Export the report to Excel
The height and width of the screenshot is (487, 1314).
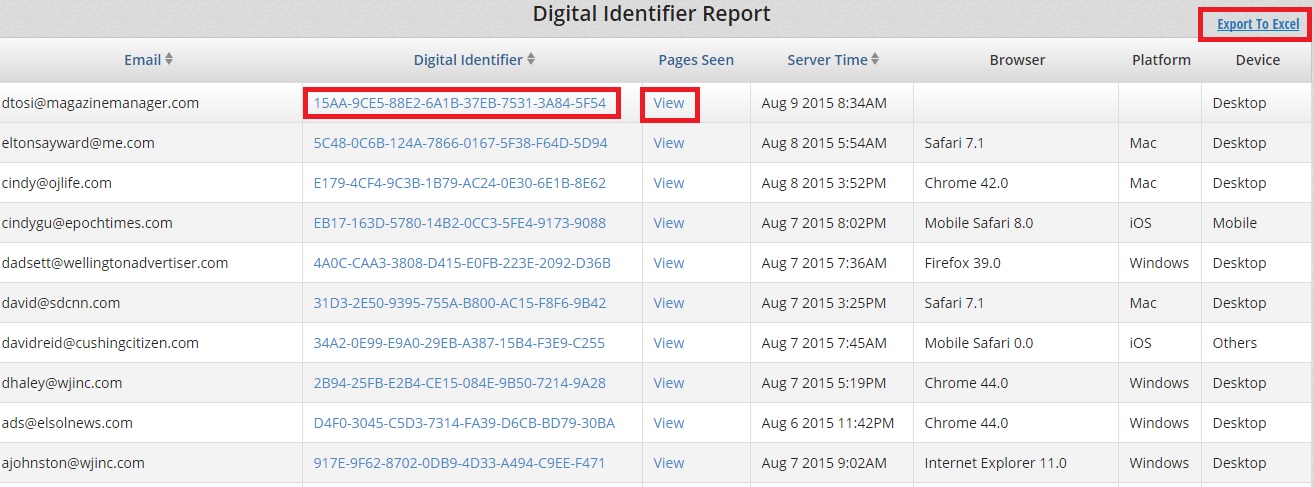pos(1258,24)
